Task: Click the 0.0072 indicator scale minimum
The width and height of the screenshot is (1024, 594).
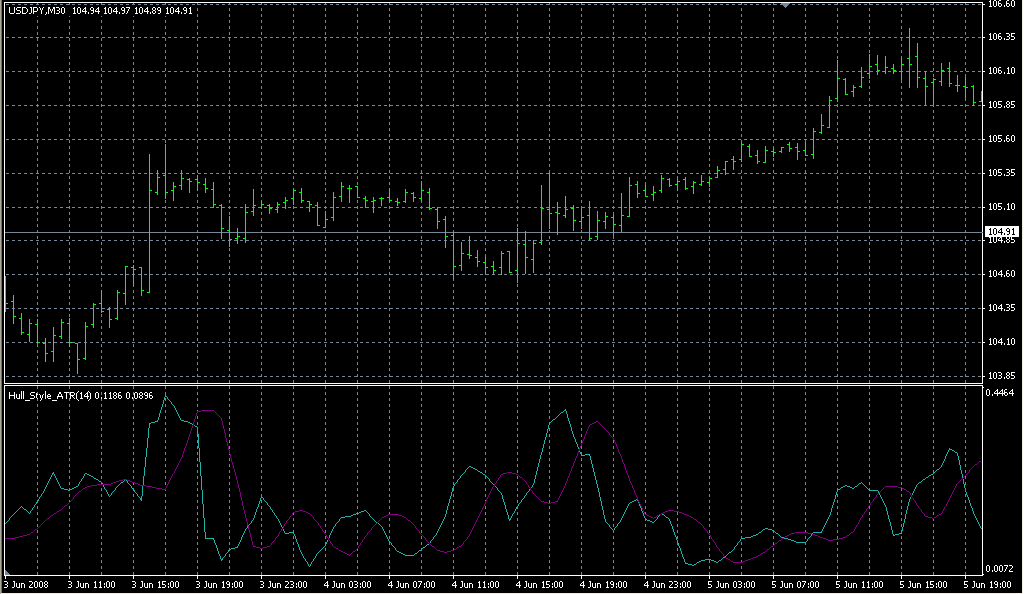Action: (1001, 567)
